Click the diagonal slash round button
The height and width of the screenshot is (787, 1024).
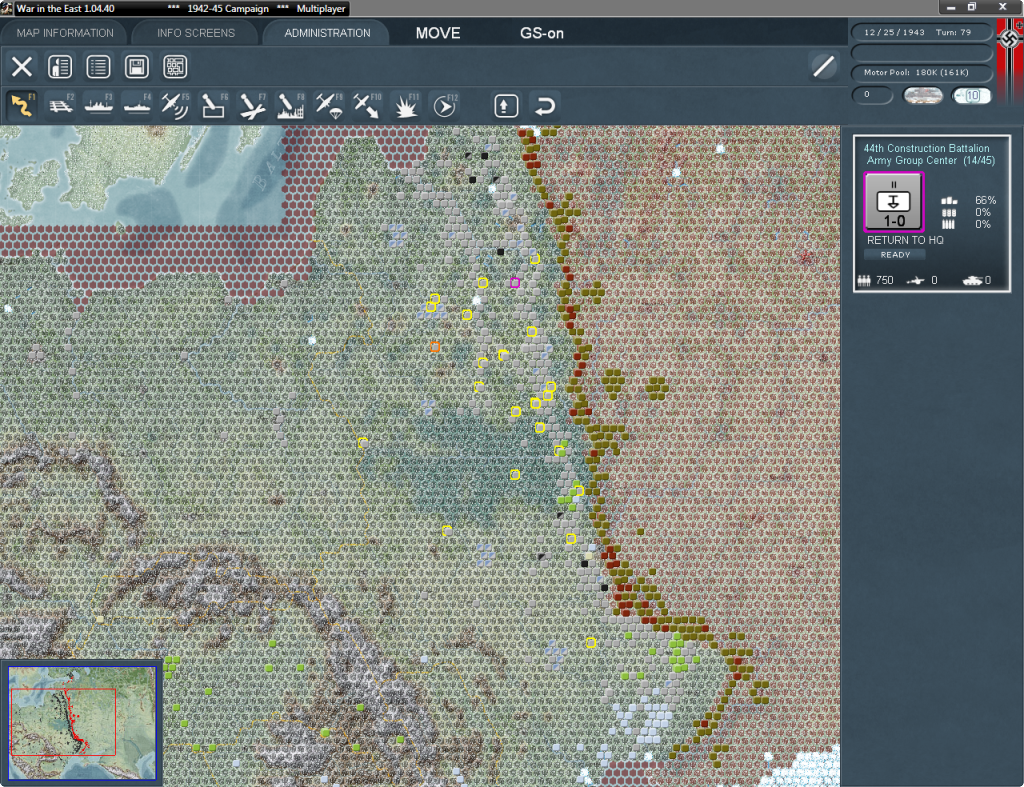point(824,66)
